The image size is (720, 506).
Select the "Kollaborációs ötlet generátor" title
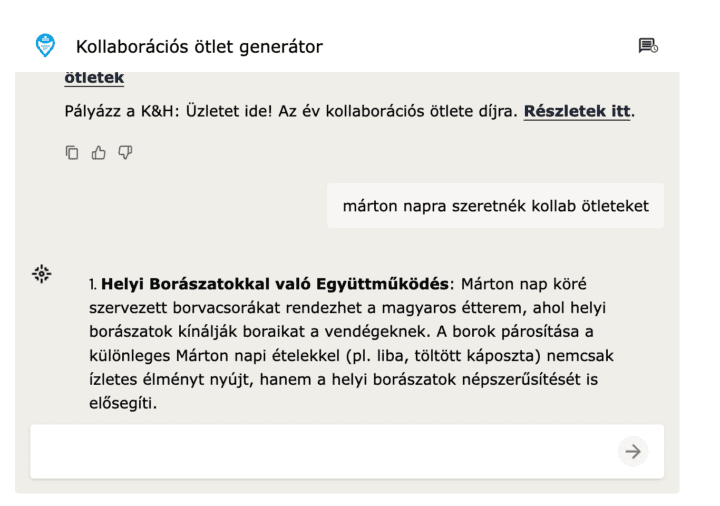tap(199, 47)
